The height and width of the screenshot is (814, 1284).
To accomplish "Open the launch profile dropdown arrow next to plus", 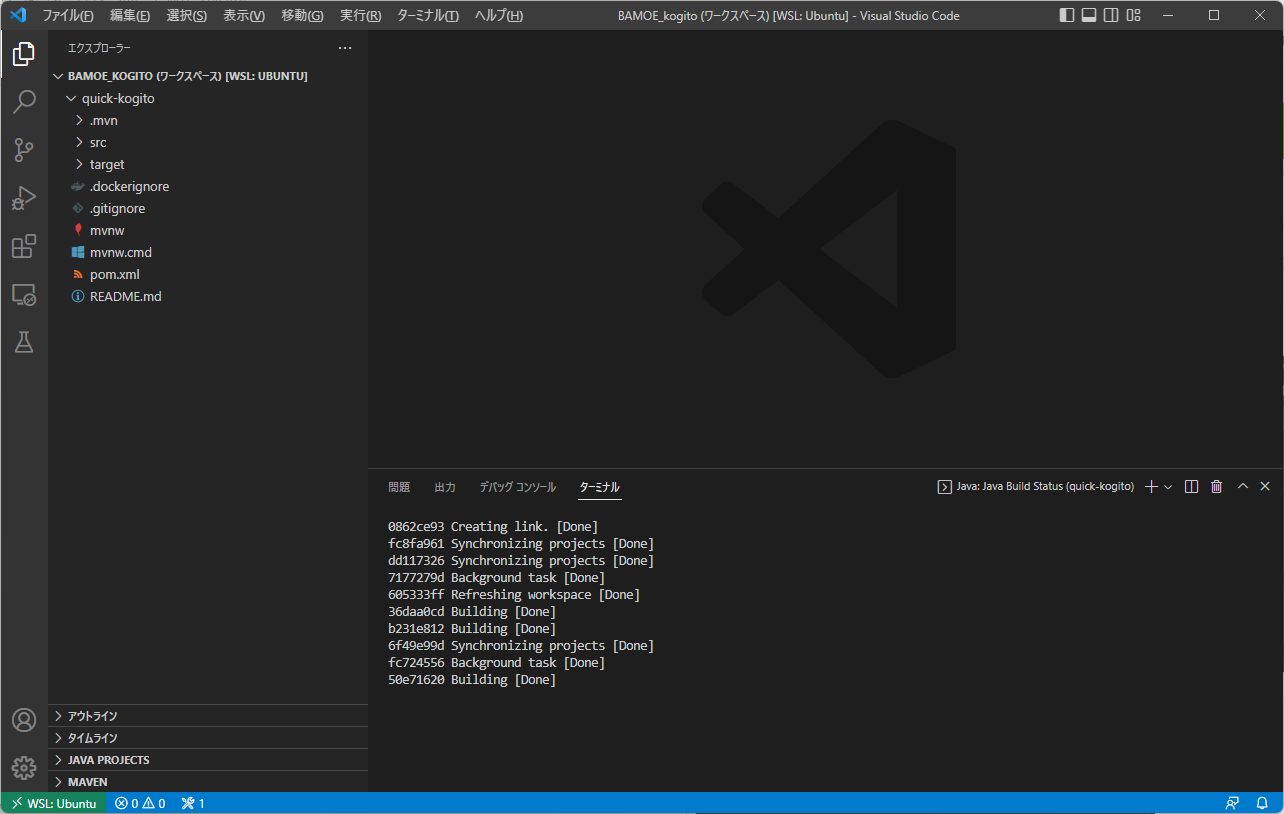I will pyautogui.click(x=1168, y=487).
